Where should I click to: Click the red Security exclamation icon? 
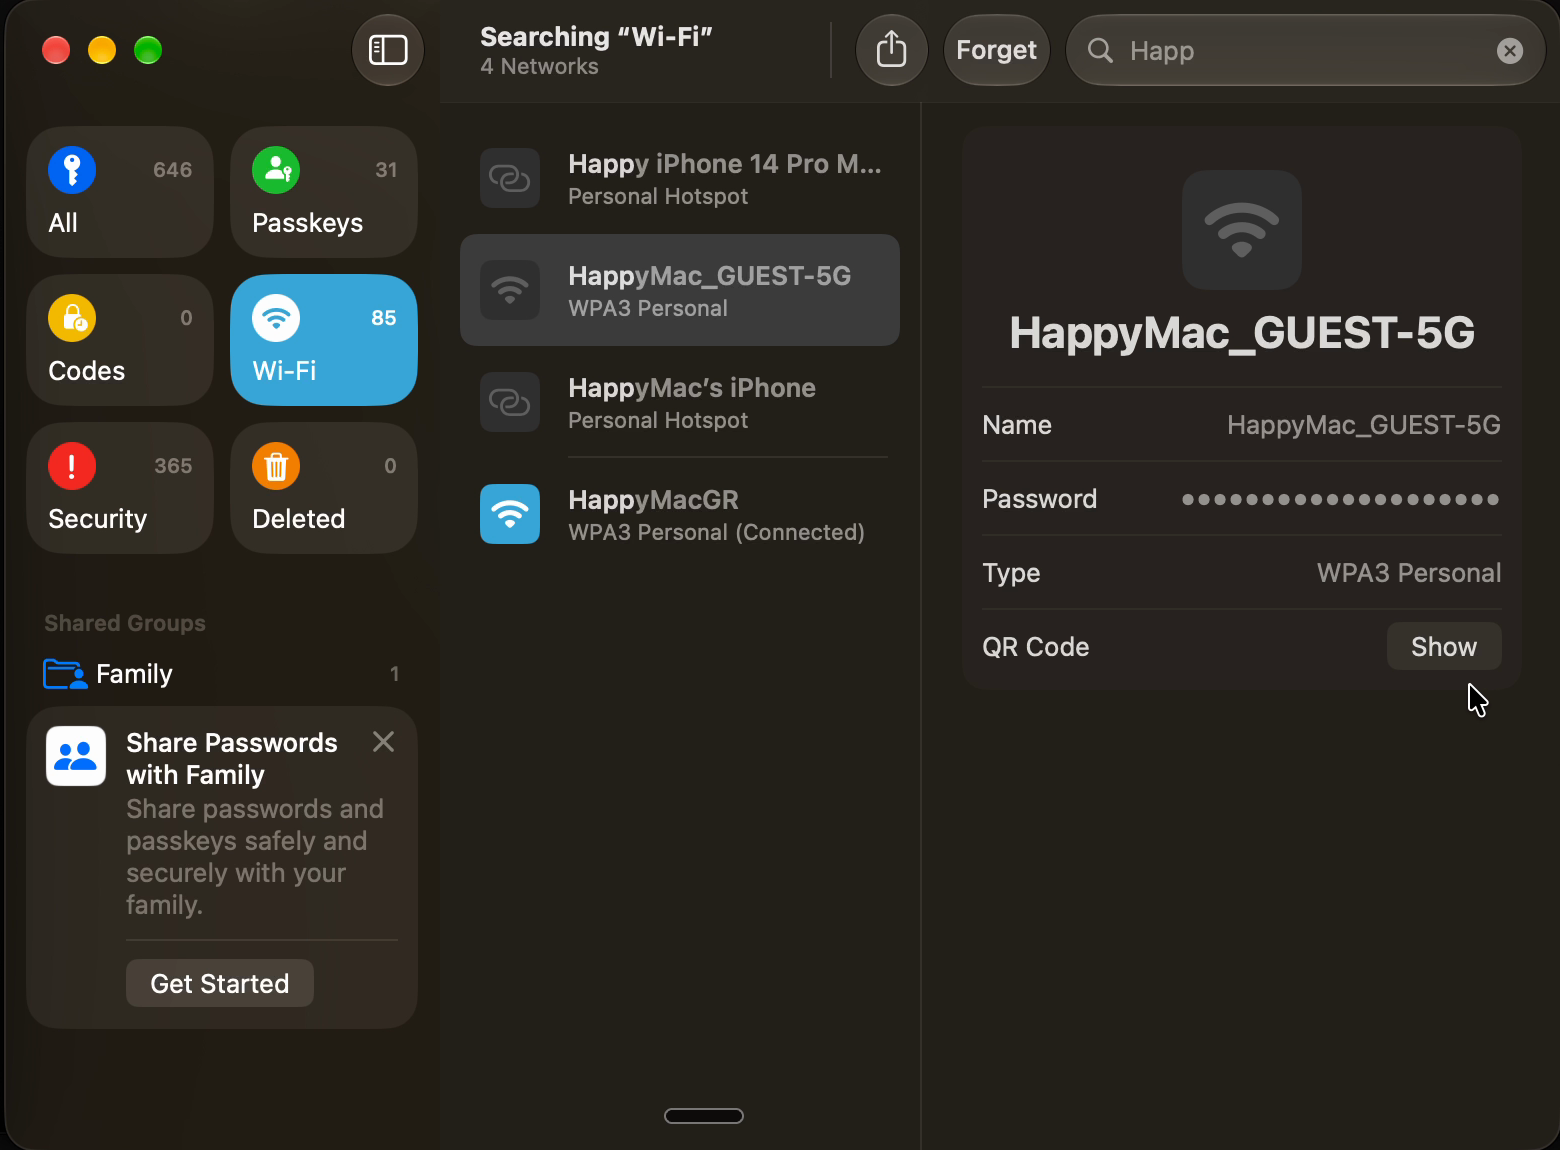click(72, 466)
